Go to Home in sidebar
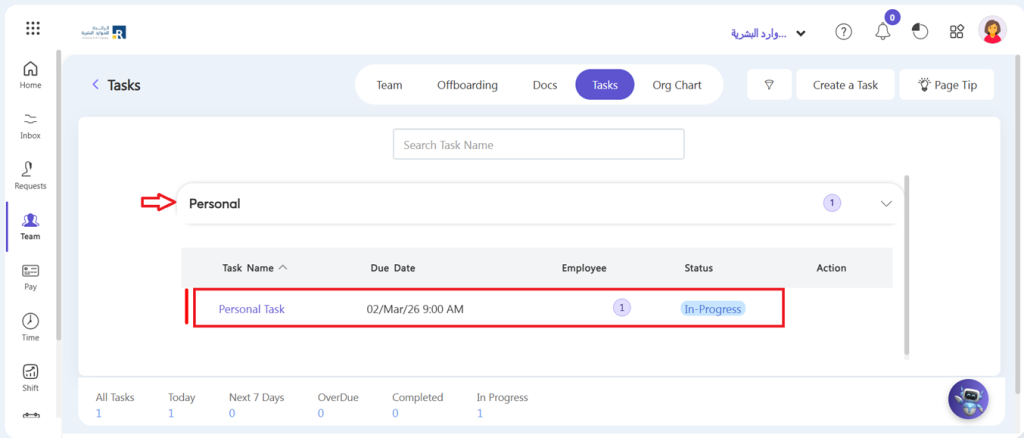 pos(30,75)
